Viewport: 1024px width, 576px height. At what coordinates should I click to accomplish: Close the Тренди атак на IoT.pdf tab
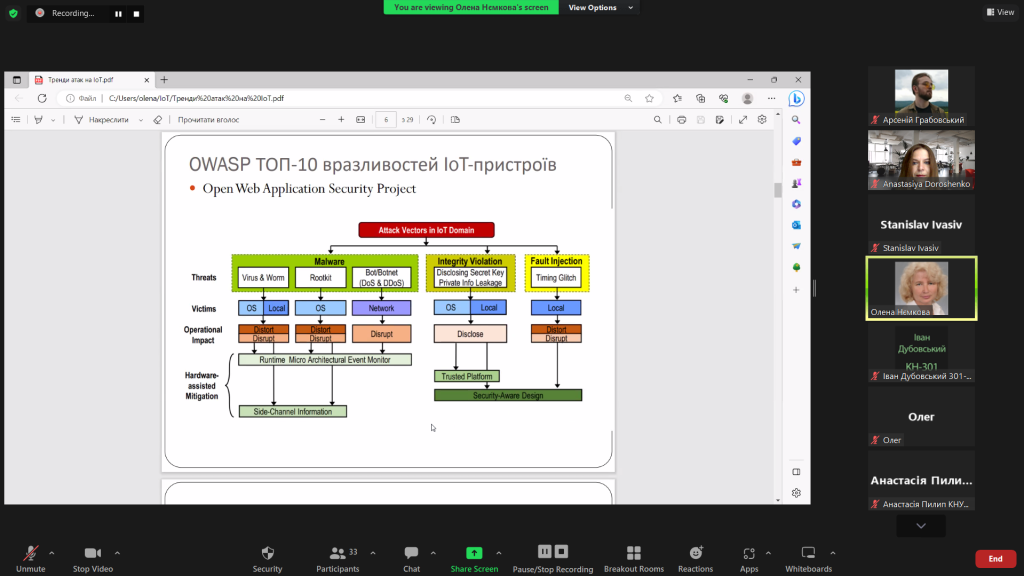click(x=146, y=80)
